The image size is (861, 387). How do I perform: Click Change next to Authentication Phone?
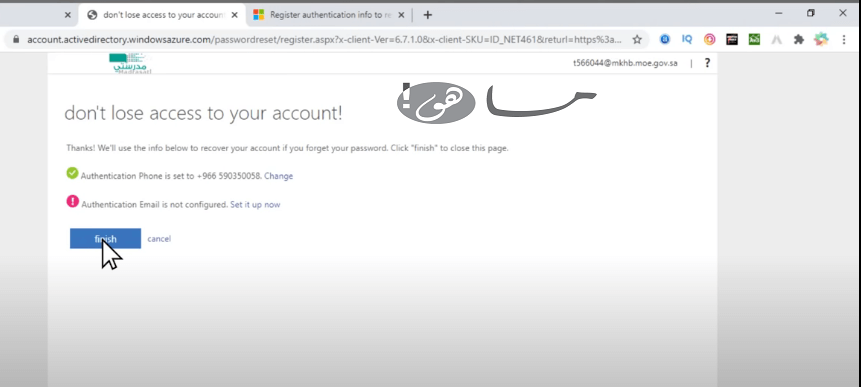[278, 176]
